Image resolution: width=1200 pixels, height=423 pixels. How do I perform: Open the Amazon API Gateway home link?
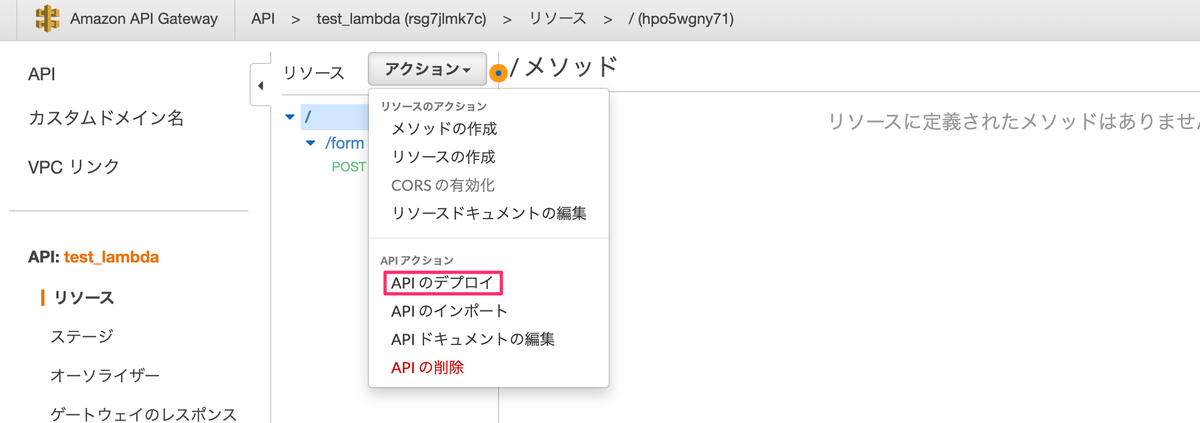[143, 19]
